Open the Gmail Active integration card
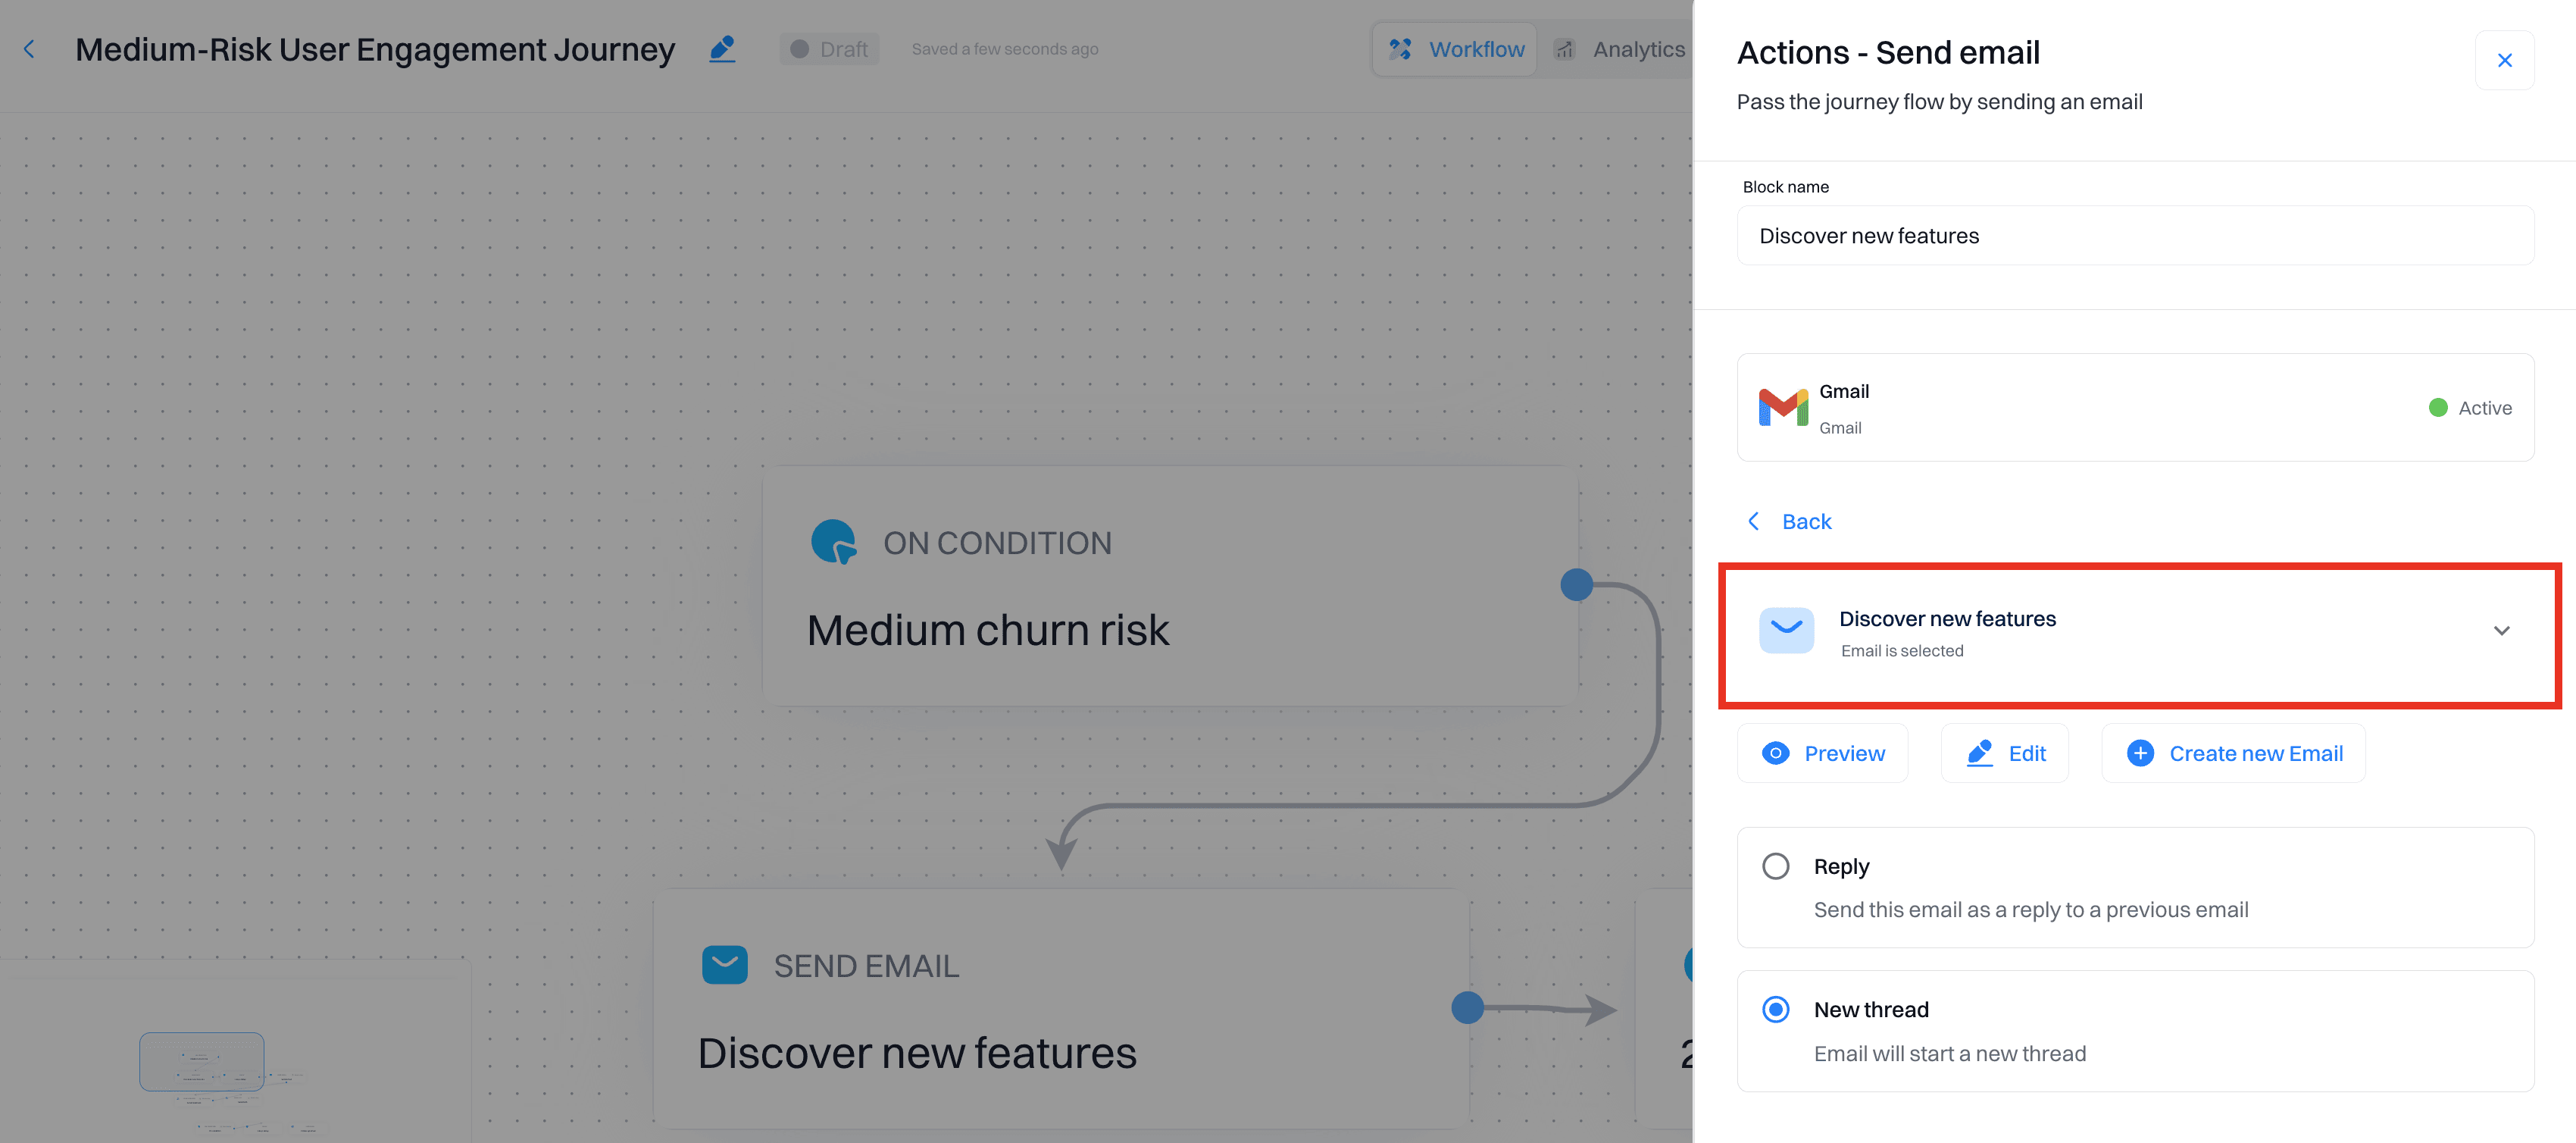This screenshot has width=2576, height=1143. pyautogui.click(x=2134, y=407)
